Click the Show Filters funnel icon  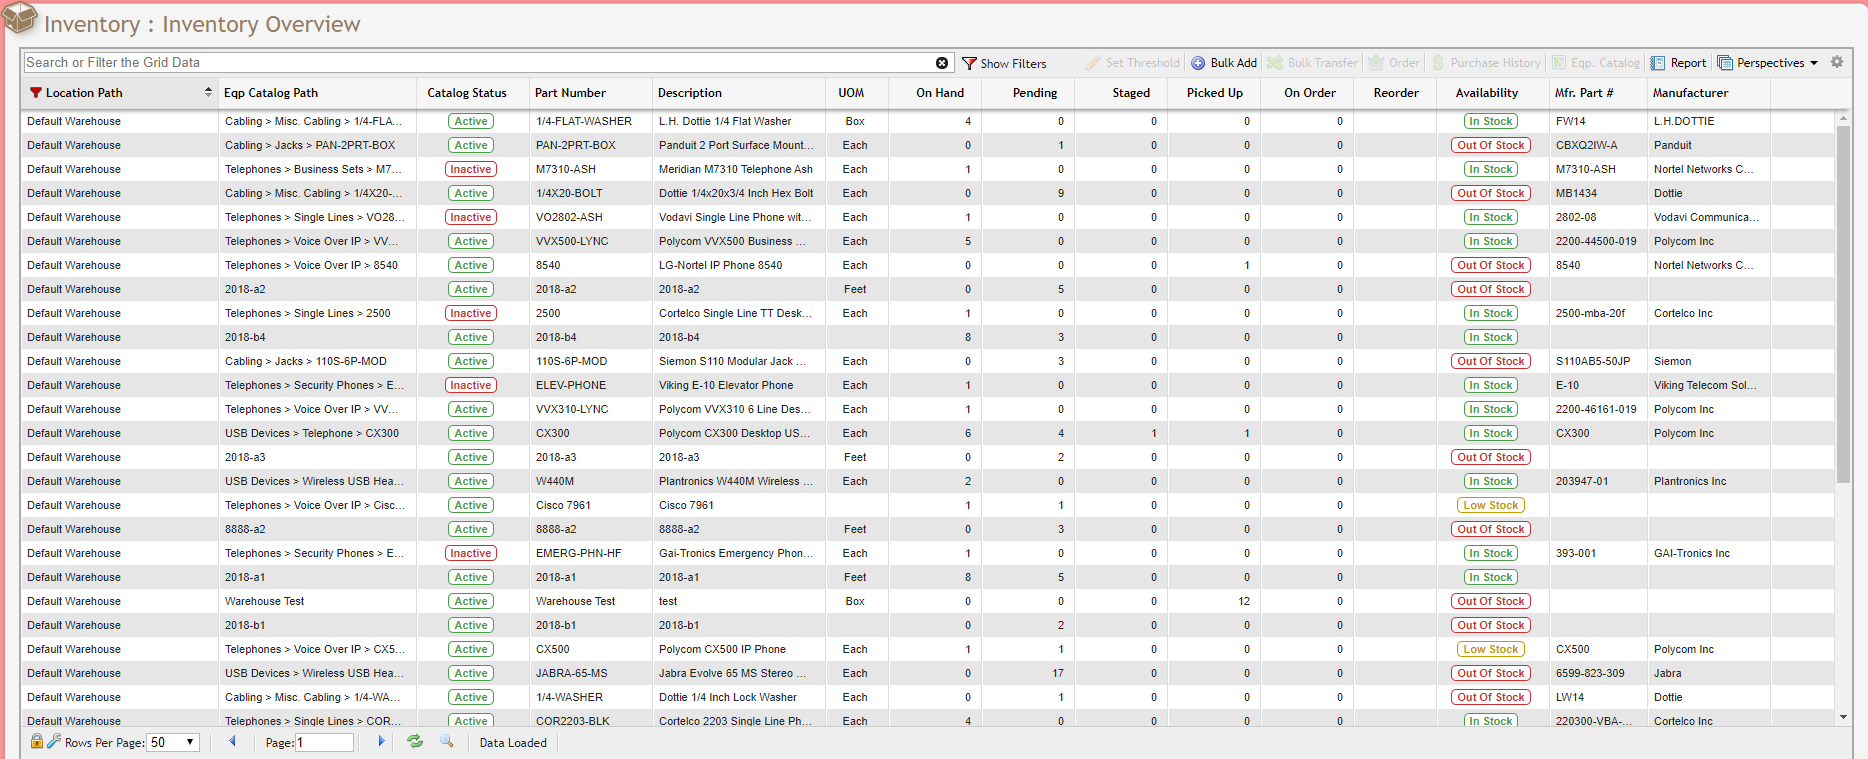pyautogui.click(x=969, y=63)
